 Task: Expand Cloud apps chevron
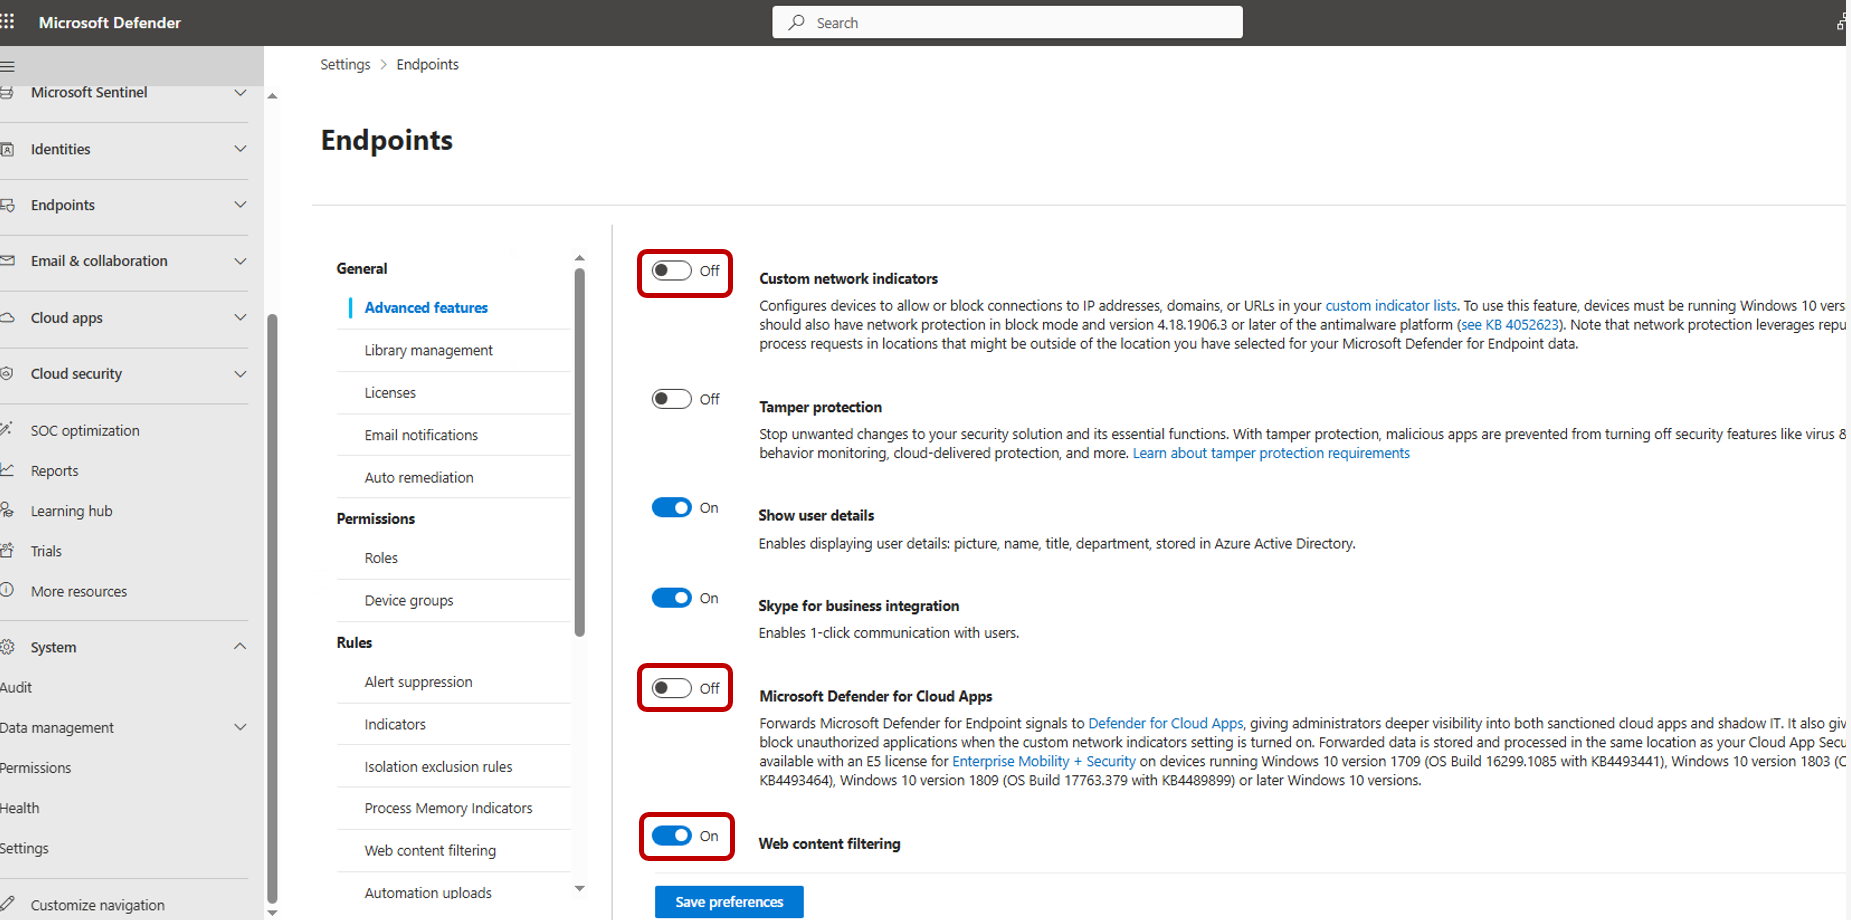click(x=240, y=318)
